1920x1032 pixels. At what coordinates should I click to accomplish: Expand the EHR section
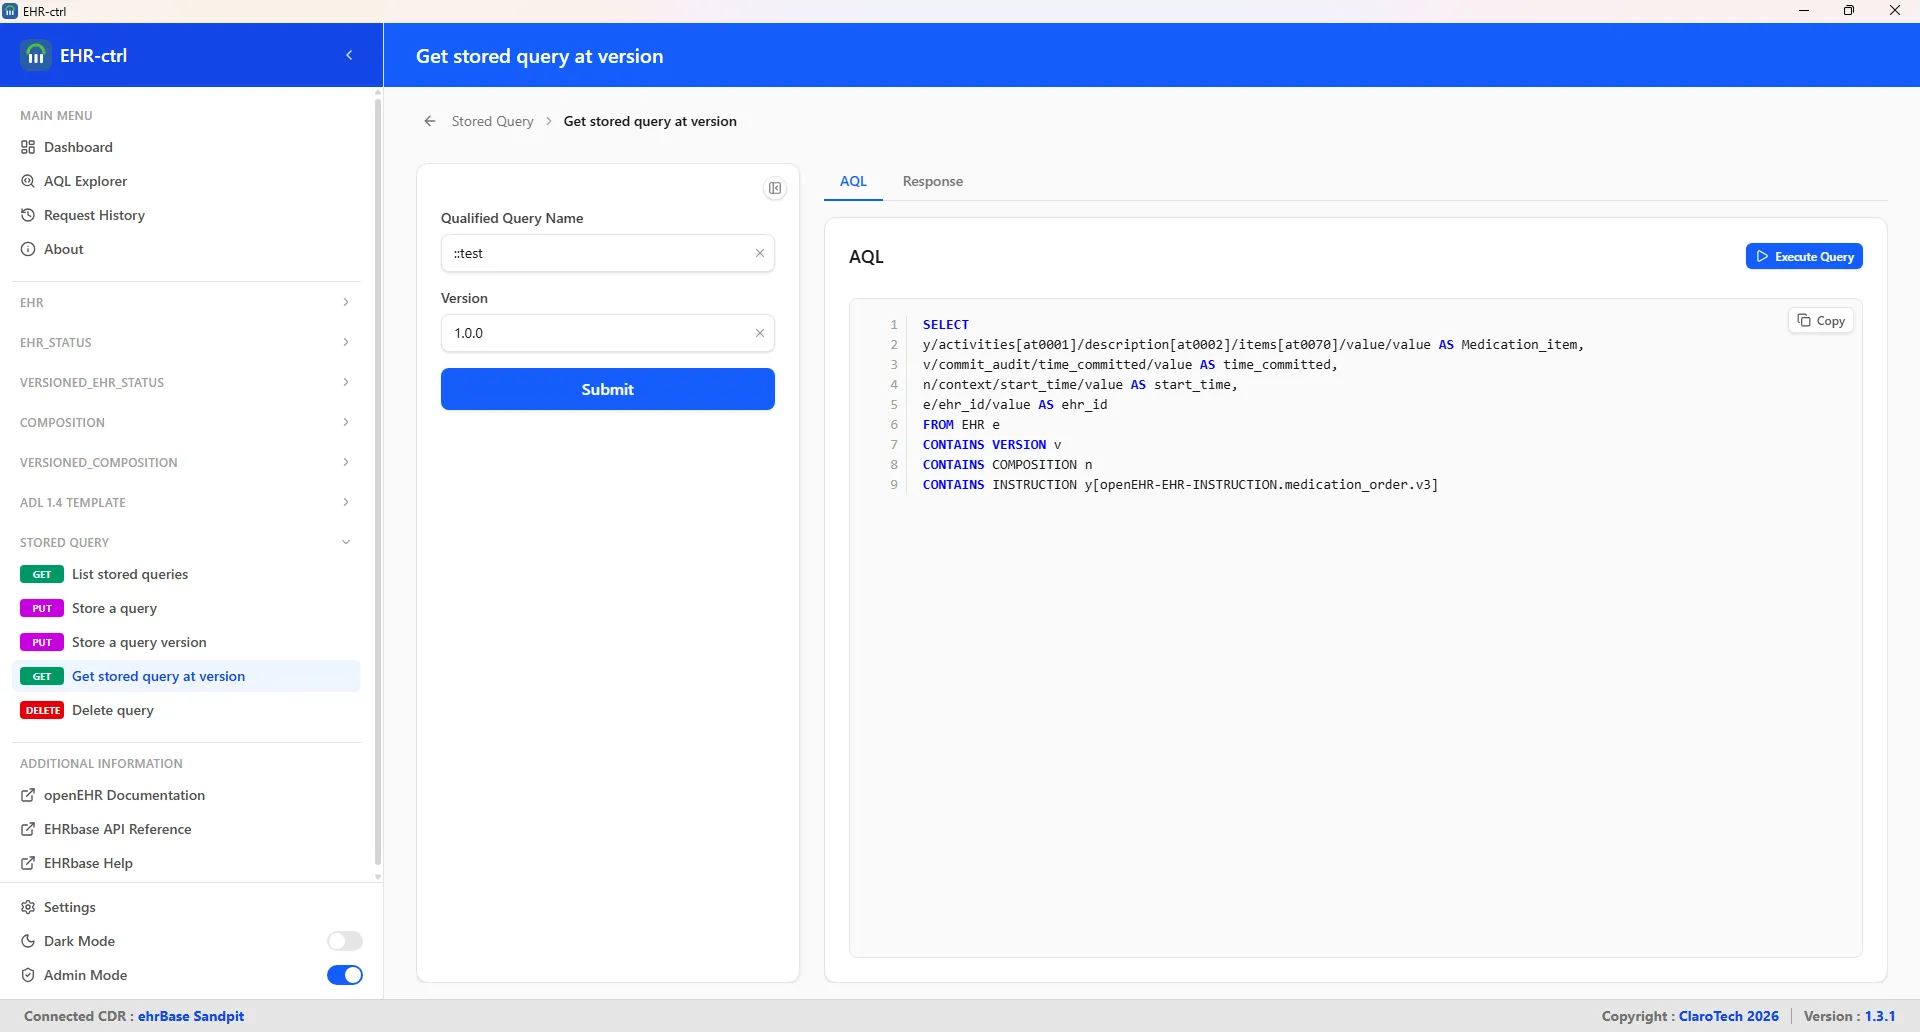click(x=186, y=302)
